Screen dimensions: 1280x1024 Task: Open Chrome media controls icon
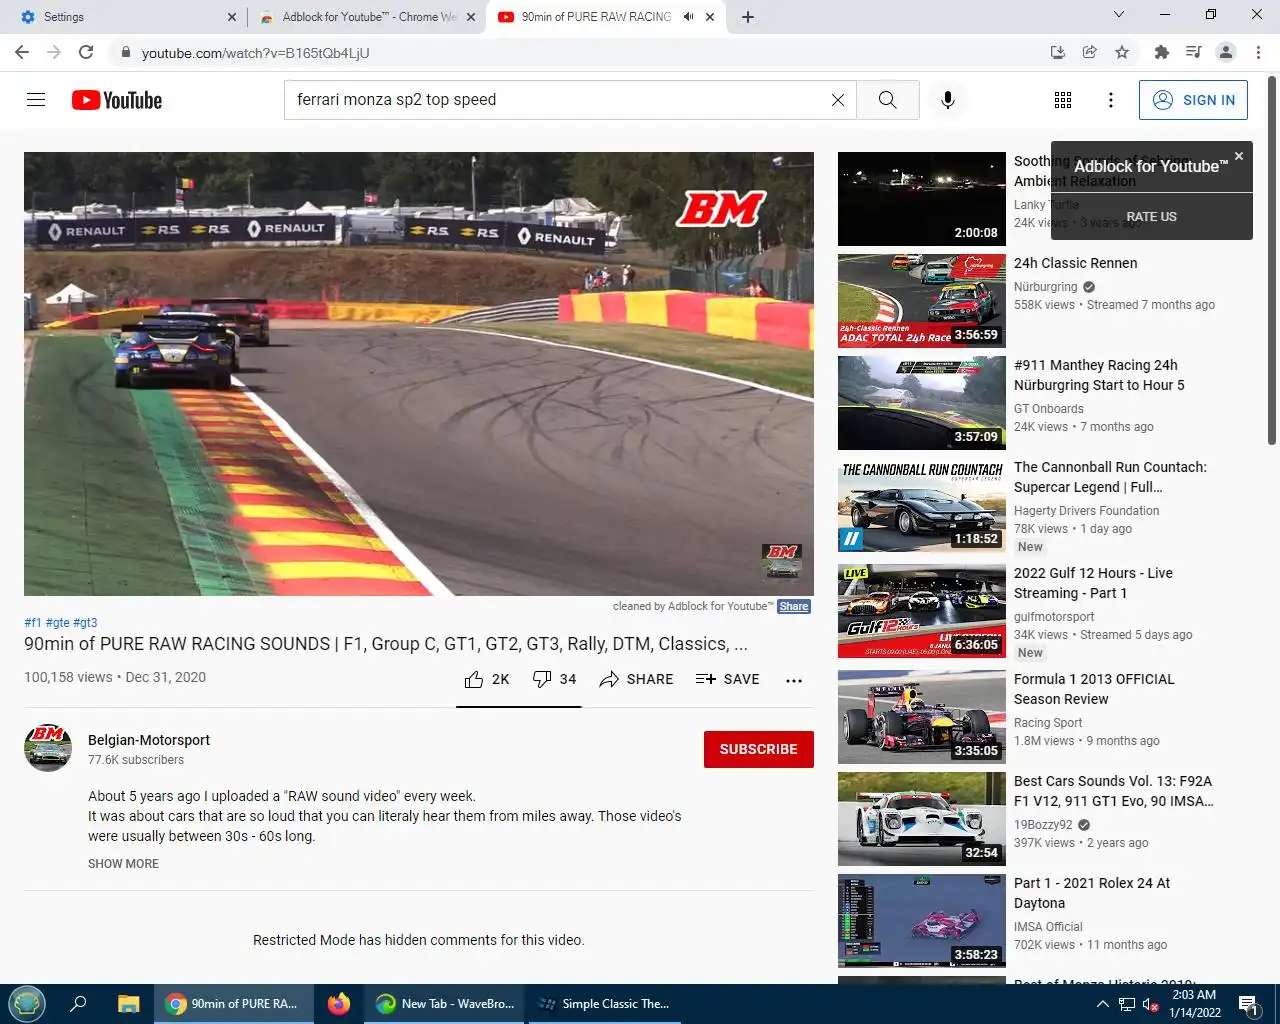click(x=1193, y=52)
